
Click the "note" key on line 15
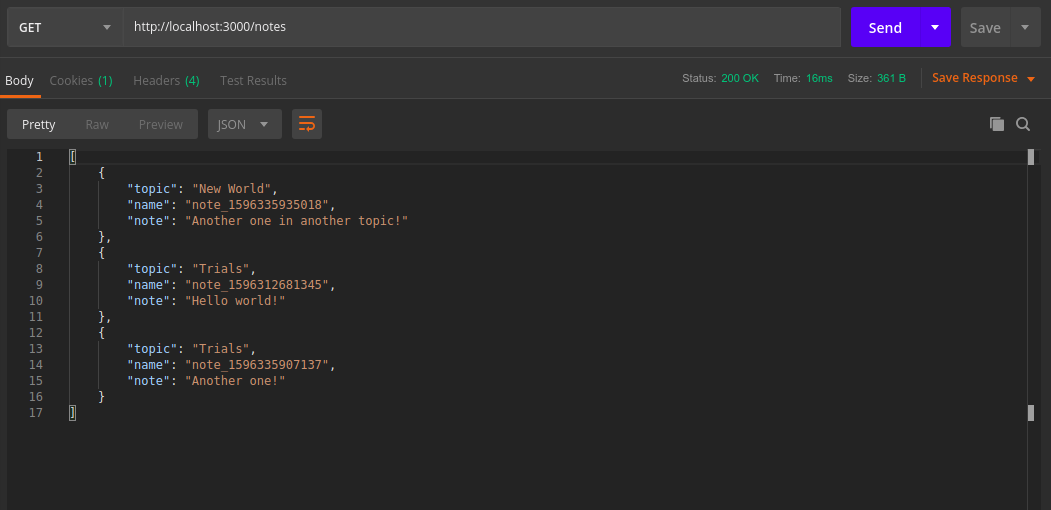(149, 381)
